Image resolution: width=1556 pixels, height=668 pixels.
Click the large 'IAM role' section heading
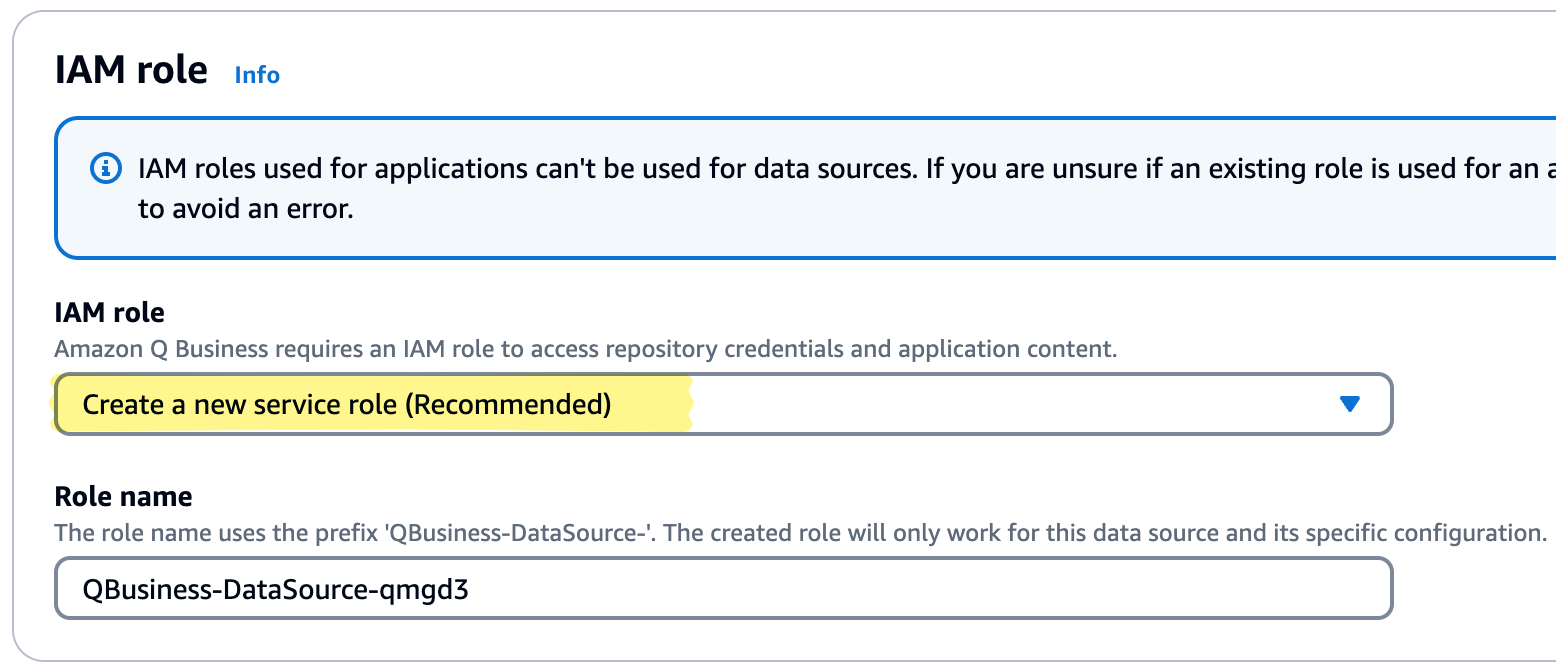tap(131, 72)
